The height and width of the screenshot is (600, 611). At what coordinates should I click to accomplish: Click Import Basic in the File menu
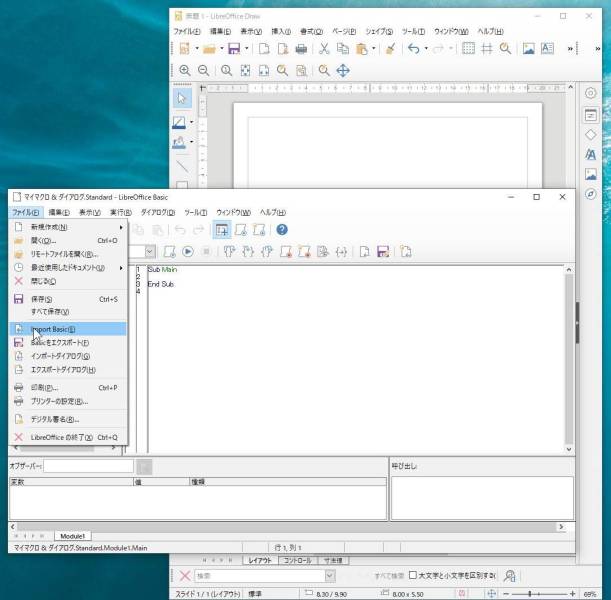click(x=68, y=329)
